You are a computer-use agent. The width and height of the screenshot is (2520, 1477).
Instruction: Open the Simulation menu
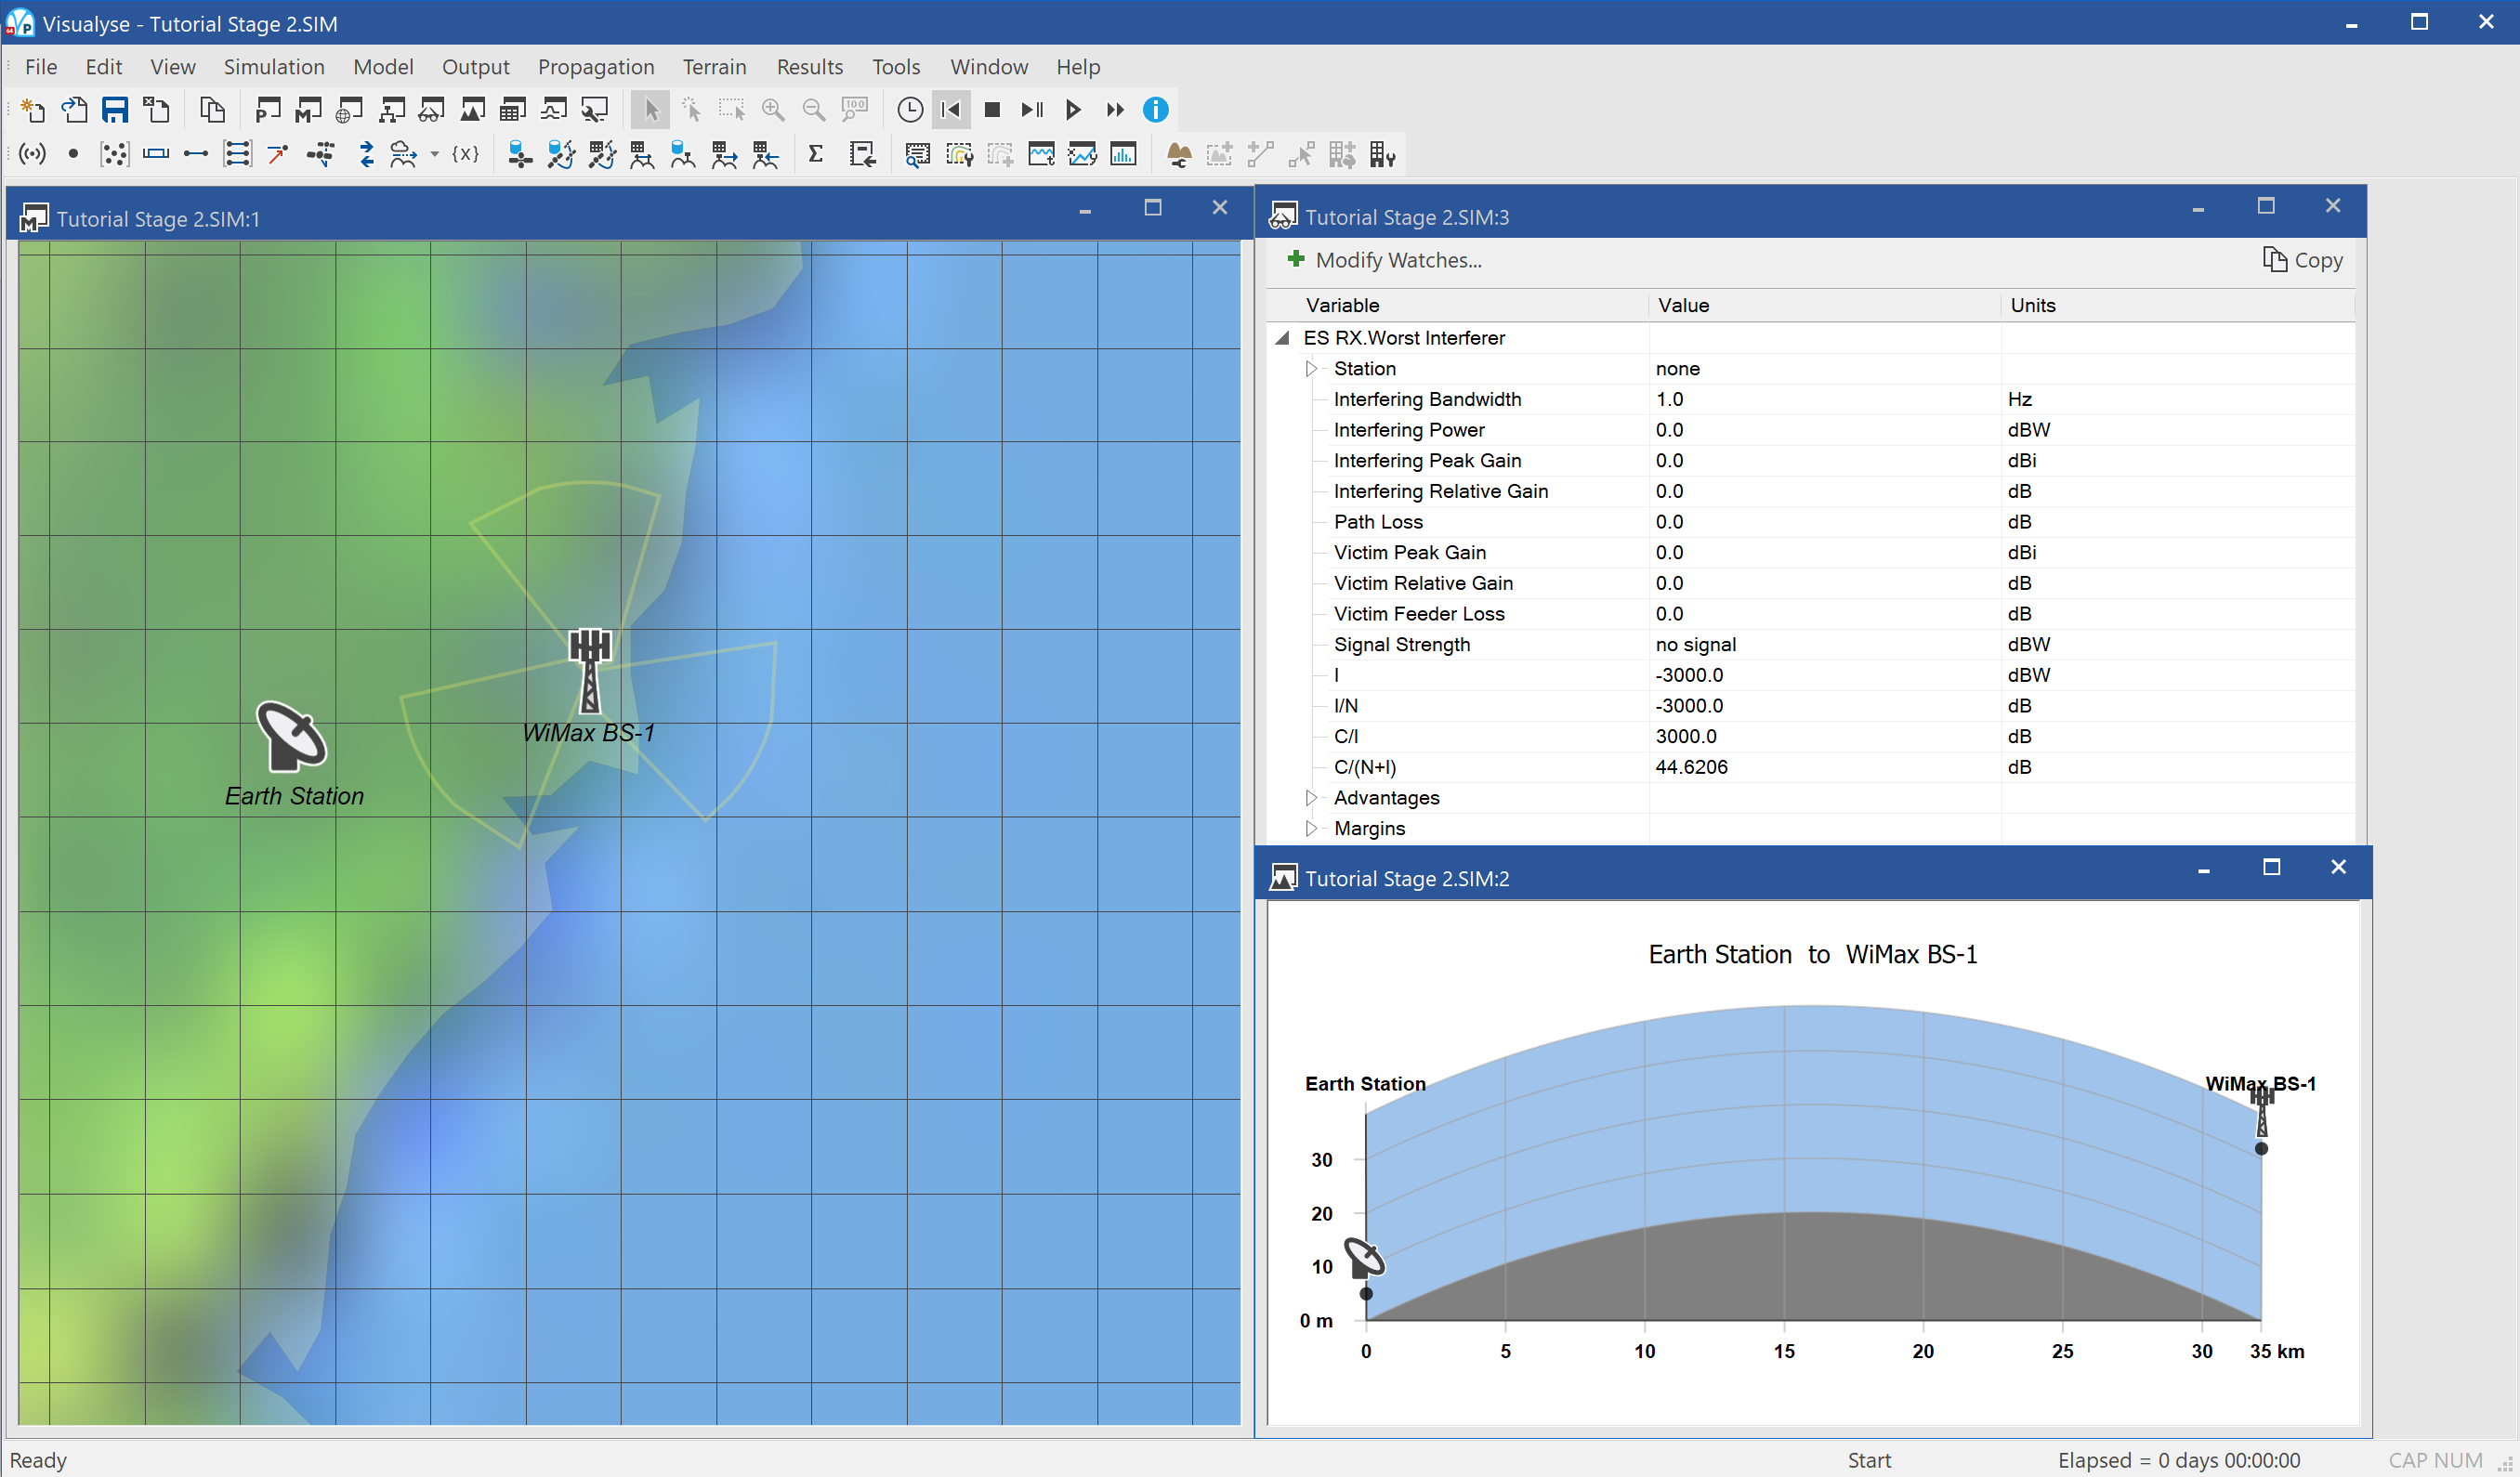(x=274, y=67)
